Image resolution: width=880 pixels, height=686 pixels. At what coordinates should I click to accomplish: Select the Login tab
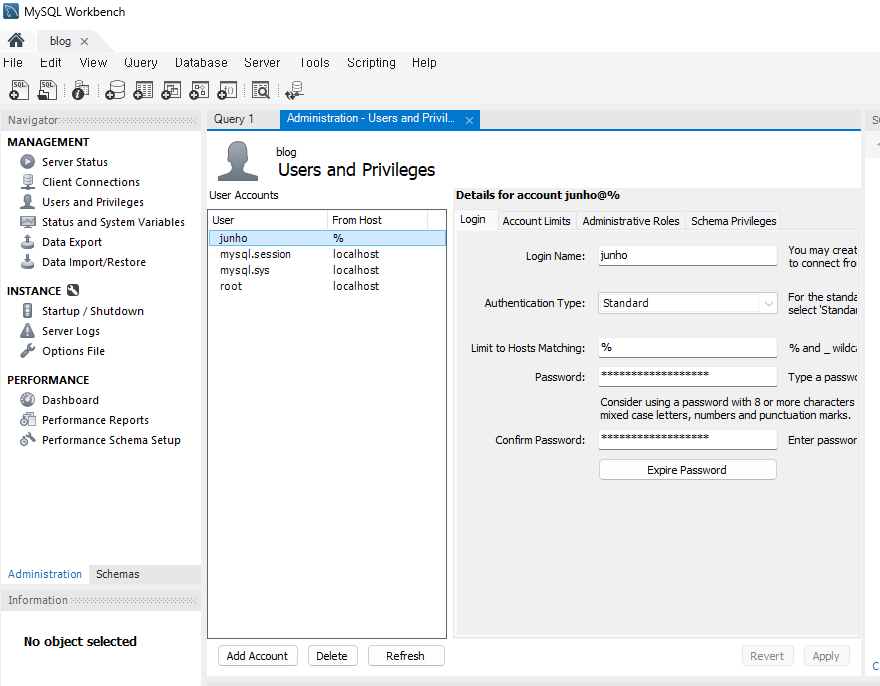click(473, 219)
